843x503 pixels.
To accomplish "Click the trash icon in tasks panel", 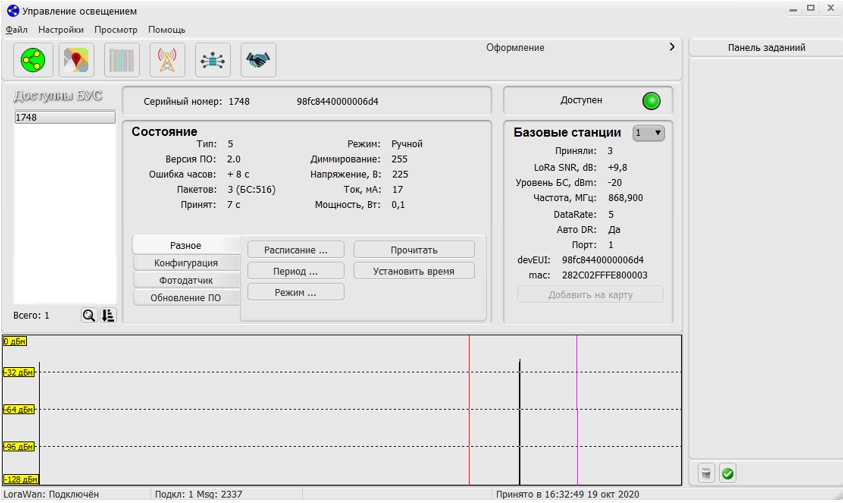I will (706, 473).
